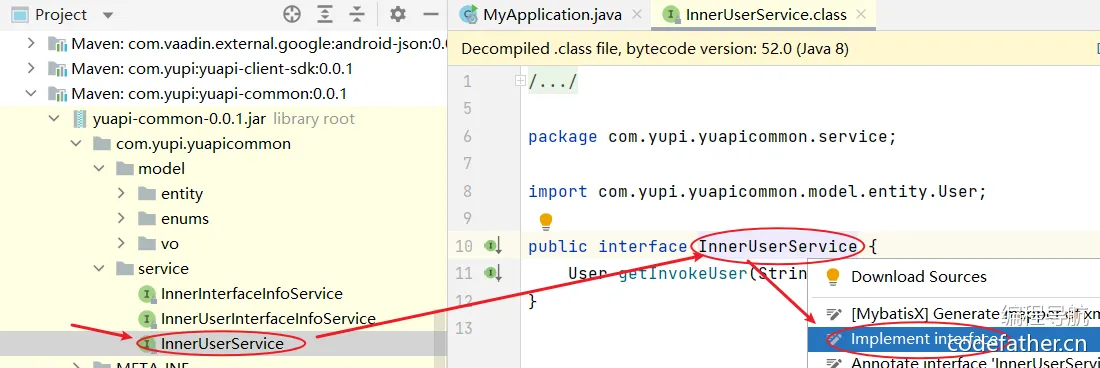Choose Implement interface from popup menu

[x=954, y=339]
